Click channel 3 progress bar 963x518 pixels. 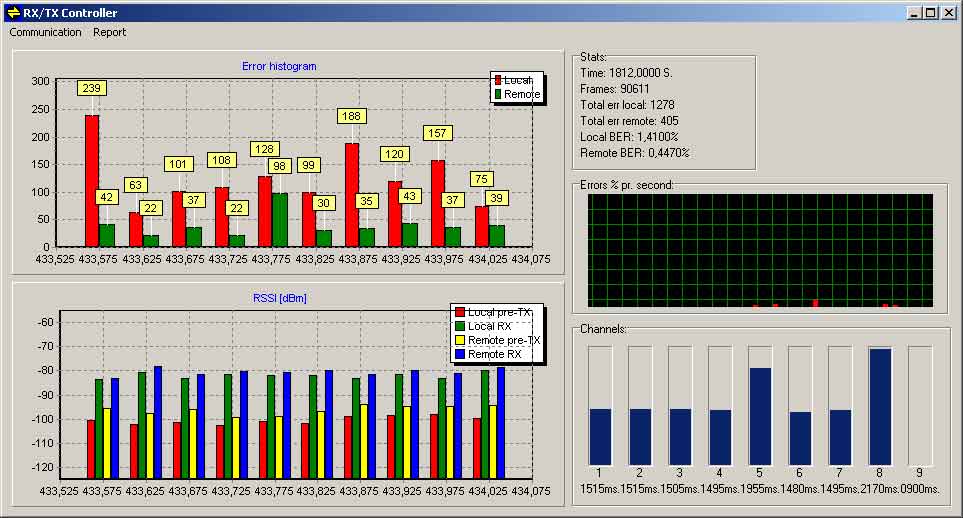(680, 406)
